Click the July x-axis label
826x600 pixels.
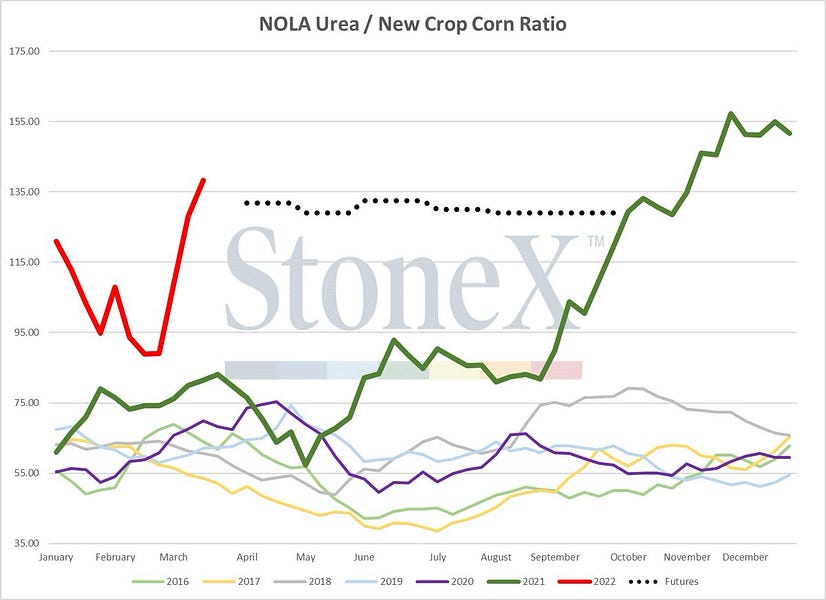436,556
